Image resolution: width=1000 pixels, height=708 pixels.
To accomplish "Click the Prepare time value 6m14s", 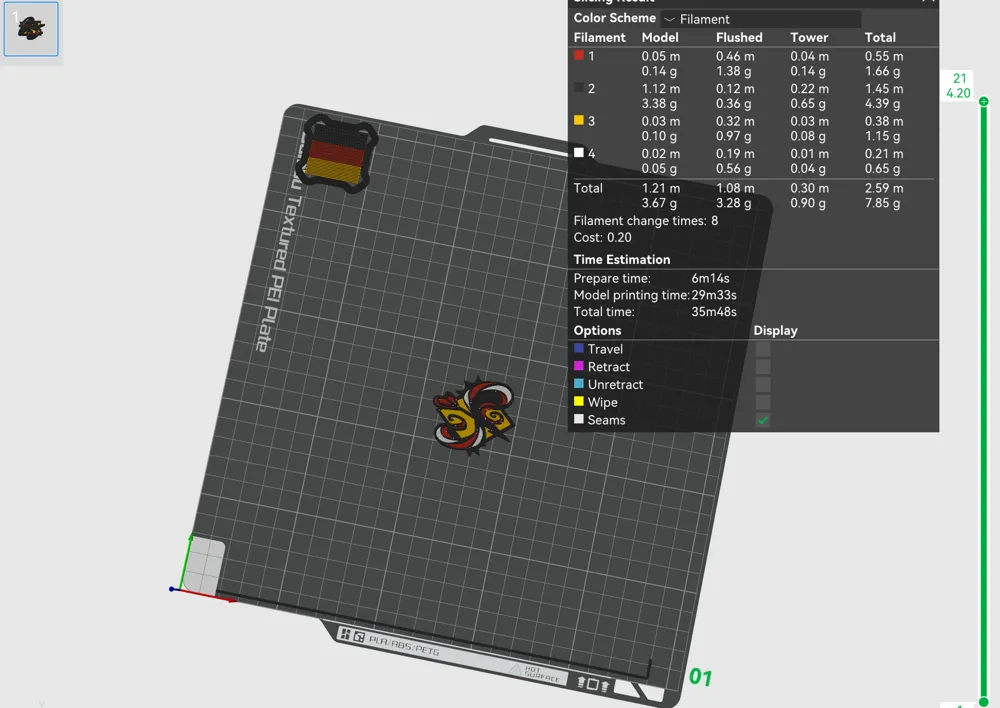I will (x=710, y=278).
